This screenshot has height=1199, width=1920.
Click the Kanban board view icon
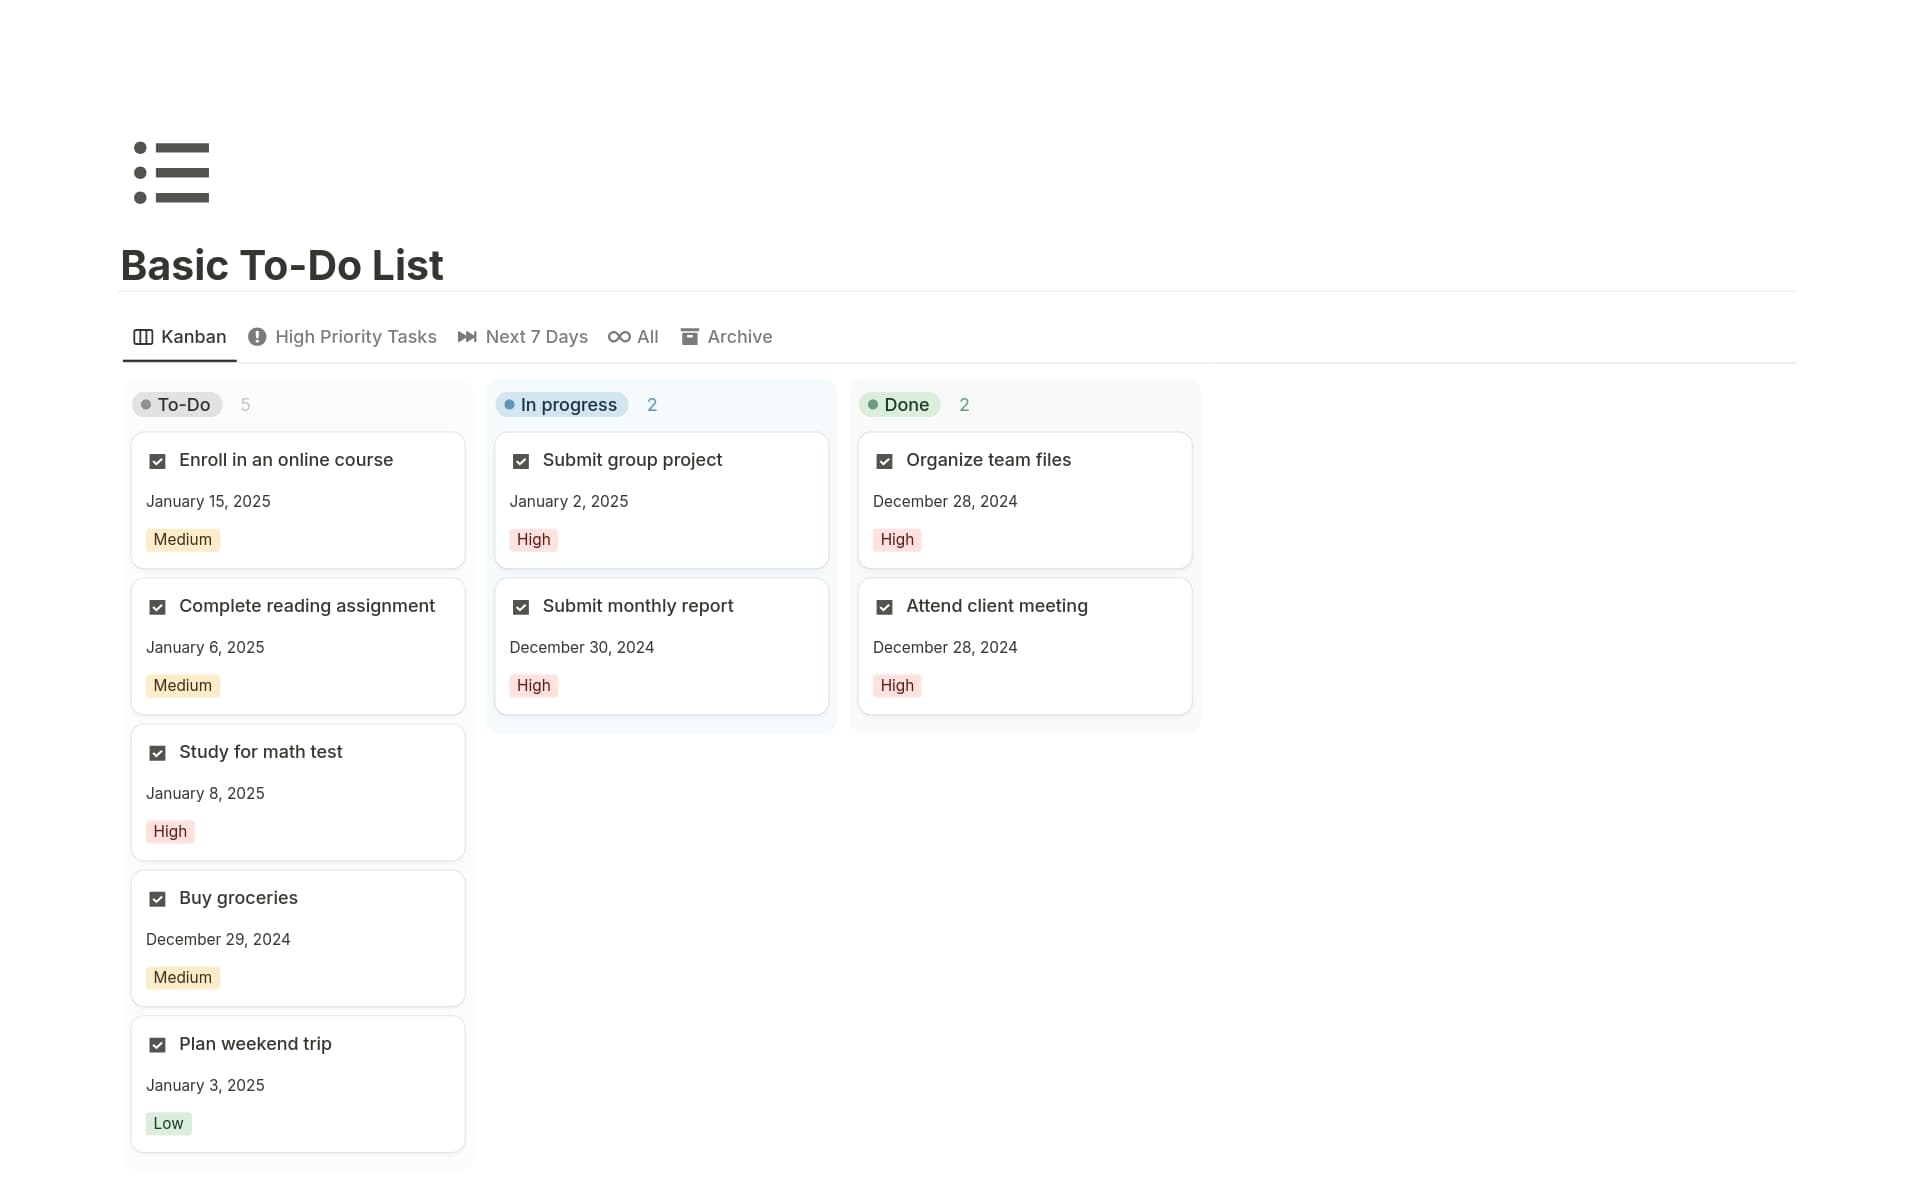143,337
